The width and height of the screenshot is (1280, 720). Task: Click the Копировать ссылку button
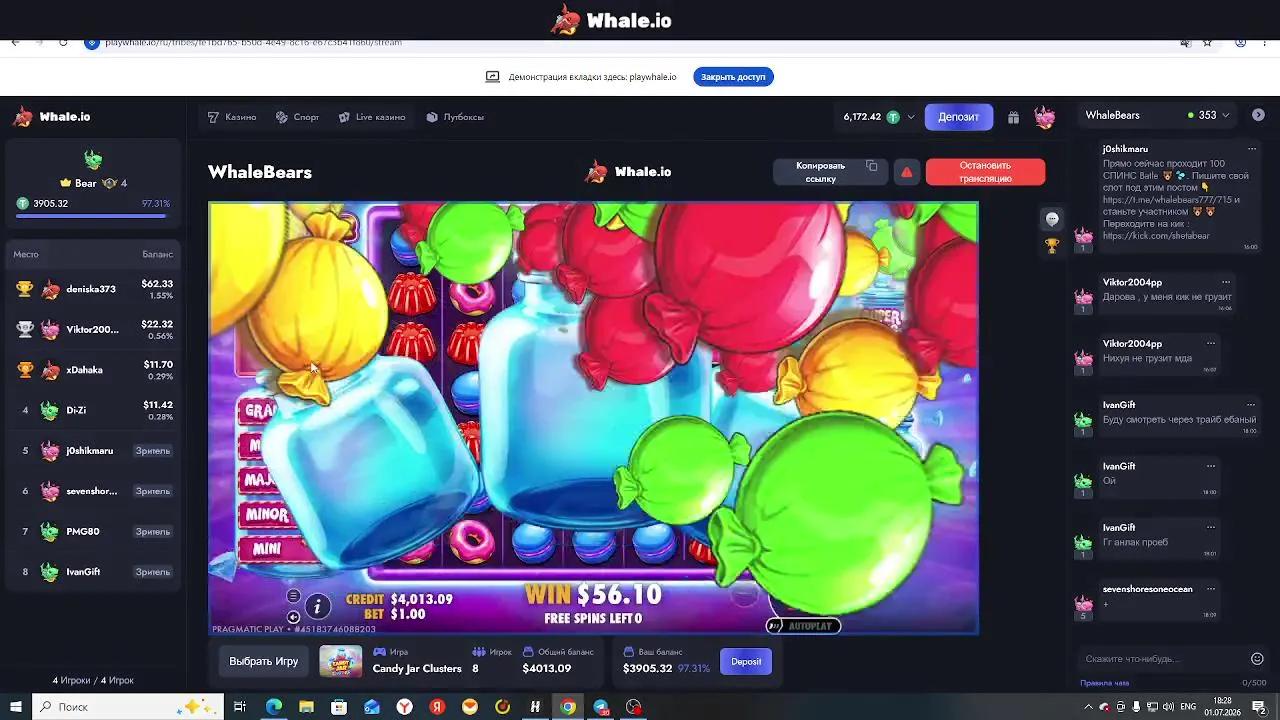830,172
